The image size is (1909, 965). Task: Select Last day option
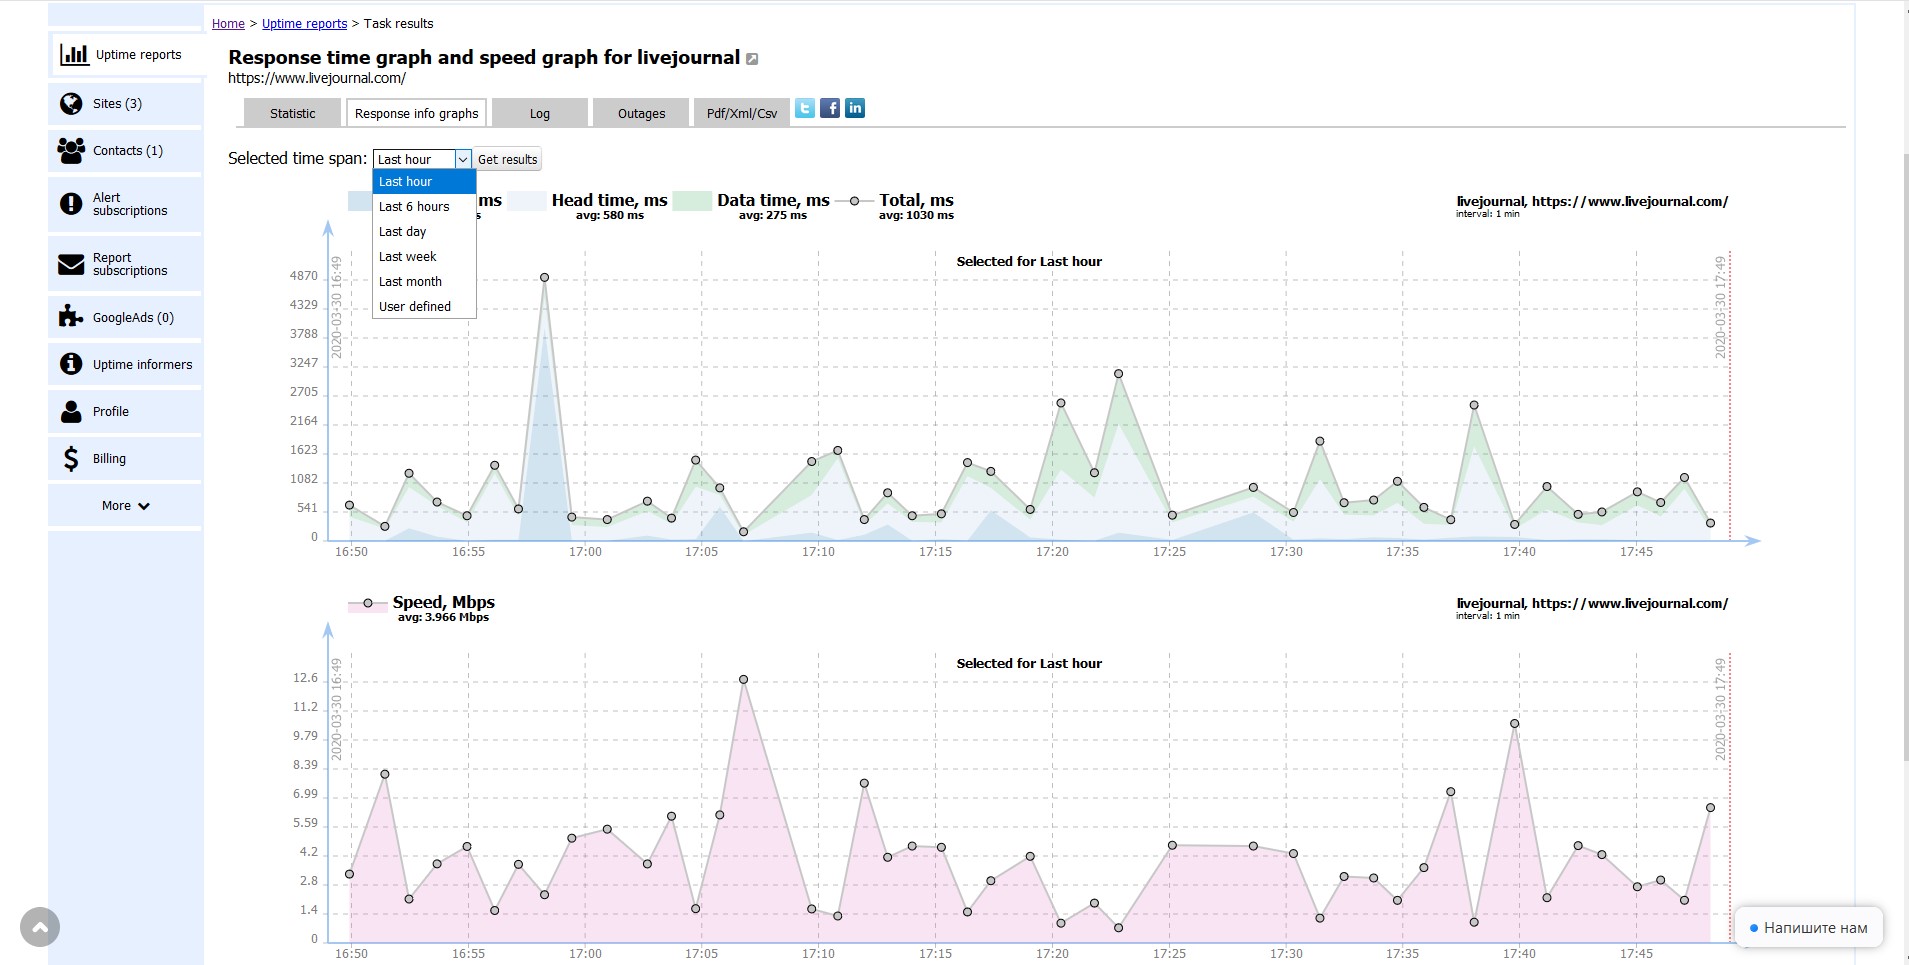tap(424, 231)
